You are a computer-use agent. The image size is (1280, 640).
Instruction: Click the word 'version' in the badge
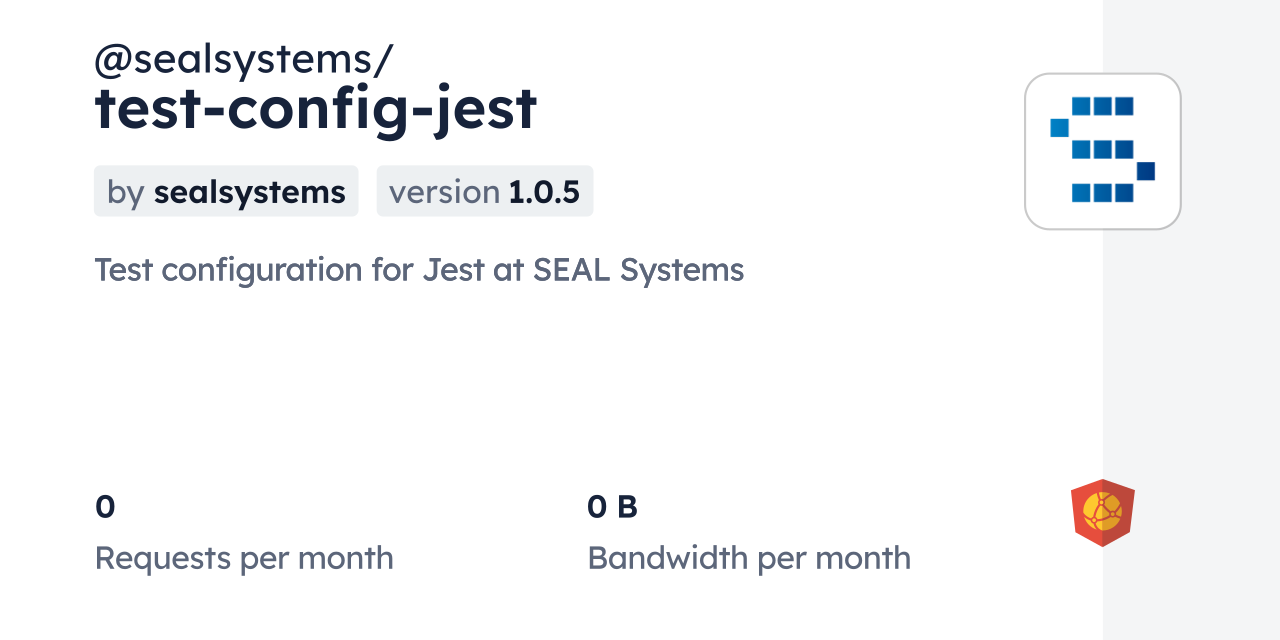tap(444, 191)
